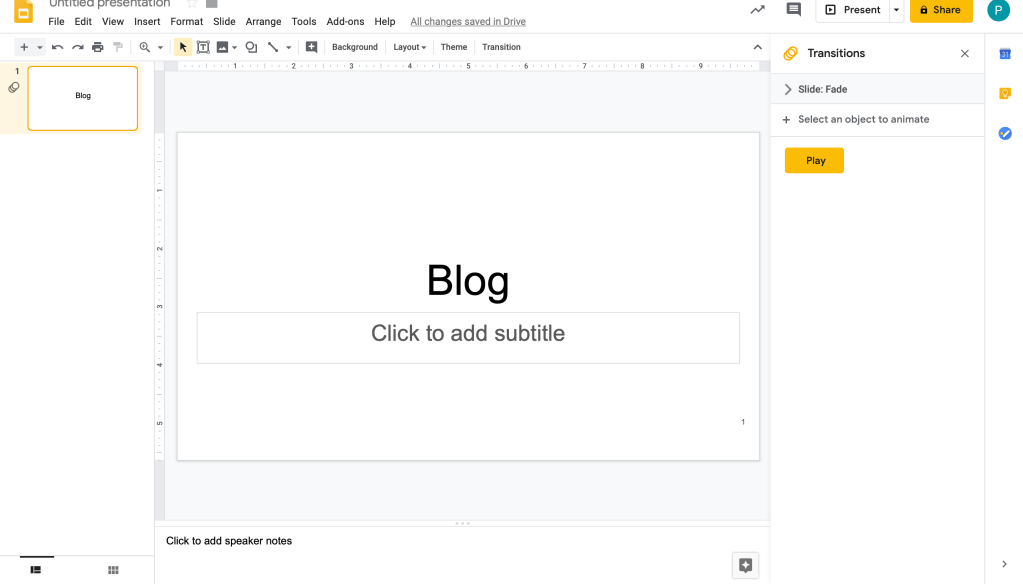Viewport: 1023px width, 584px height.
Task: Select the text box tool
Action: tap(203, 47)
